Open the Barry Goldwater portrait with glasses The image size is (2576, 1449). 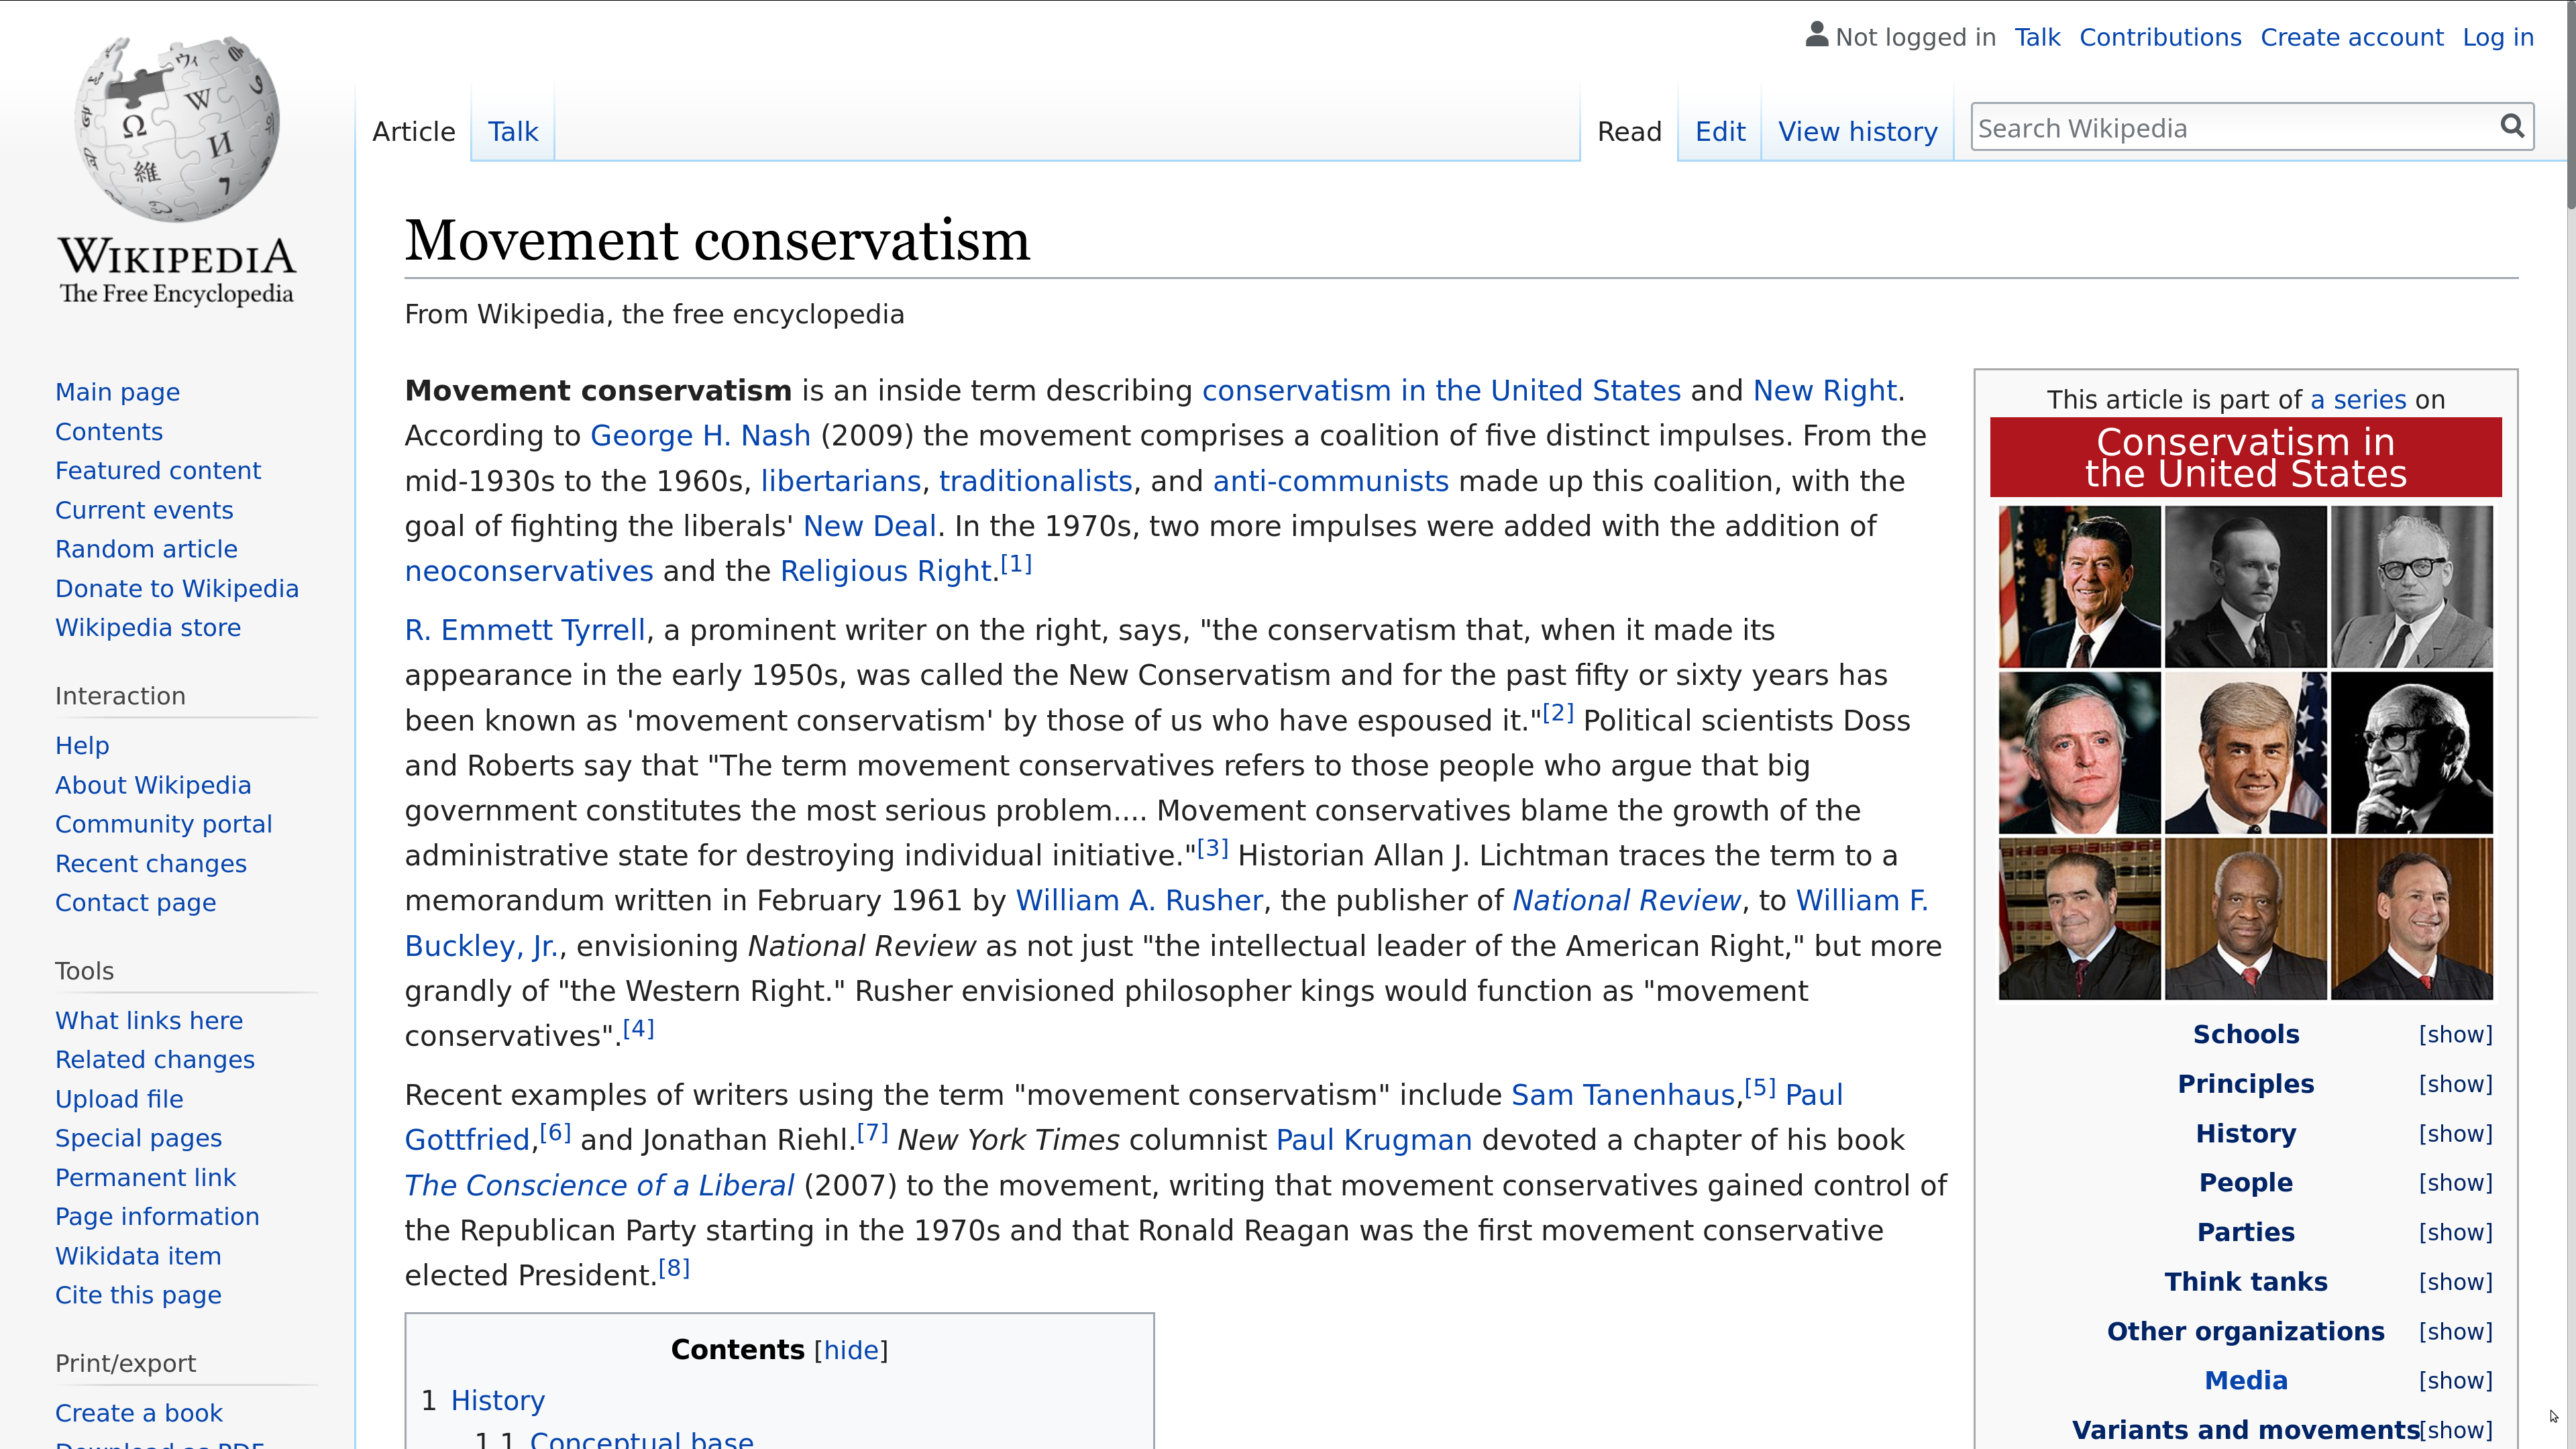[2412, 587]
